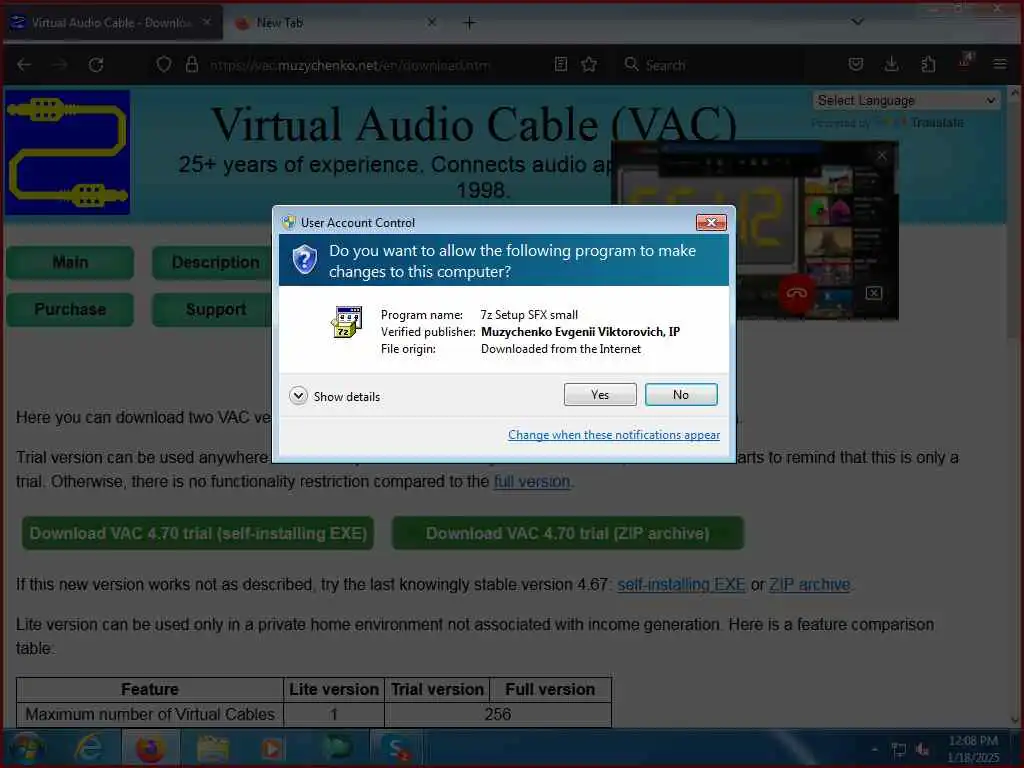Reload the current Firefox page
This screenshot has height=768, width=1024.
pos(96,65)
